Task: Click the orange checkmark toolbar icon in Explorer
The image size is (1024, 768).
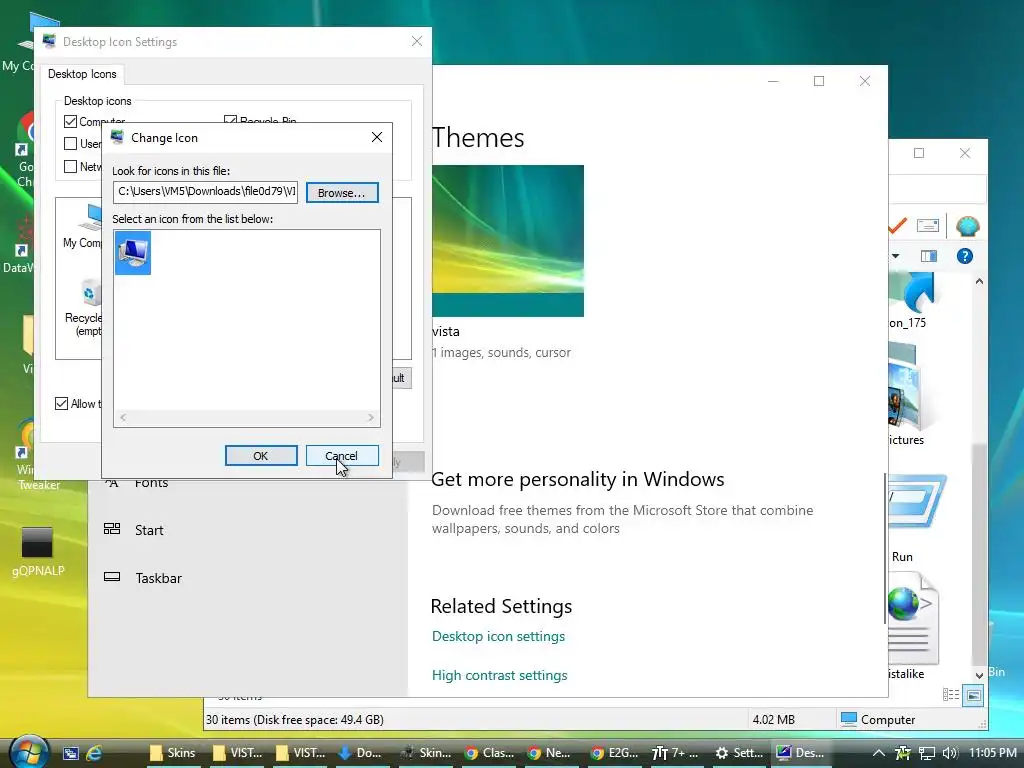Action: click(898, 226)
